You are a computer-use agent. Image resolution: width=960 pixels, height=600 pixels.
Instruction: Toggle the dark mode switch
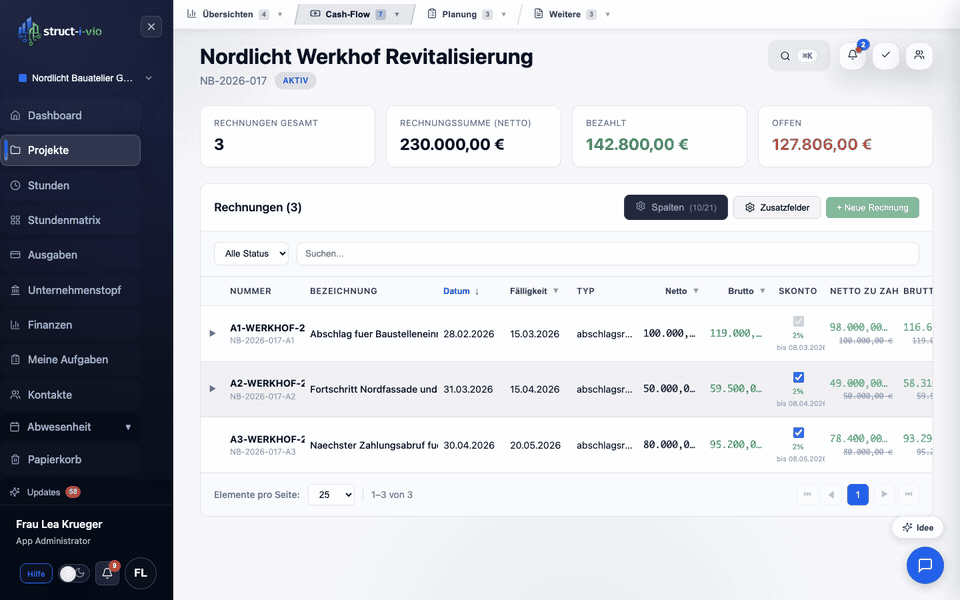pos(73,573)
